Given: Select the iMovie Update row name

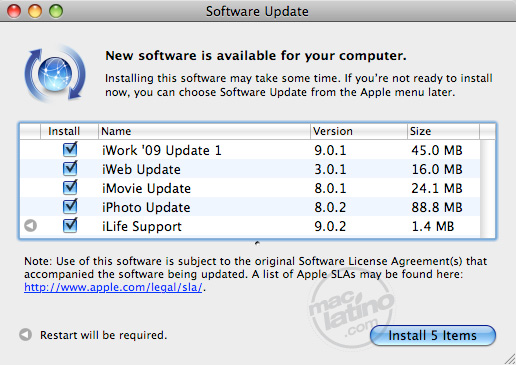Looking at the screenshot, I should (x=146, y=188).
